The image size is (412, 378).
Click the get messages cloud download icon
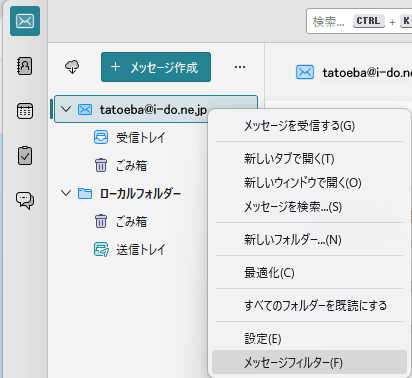(72, 67)
